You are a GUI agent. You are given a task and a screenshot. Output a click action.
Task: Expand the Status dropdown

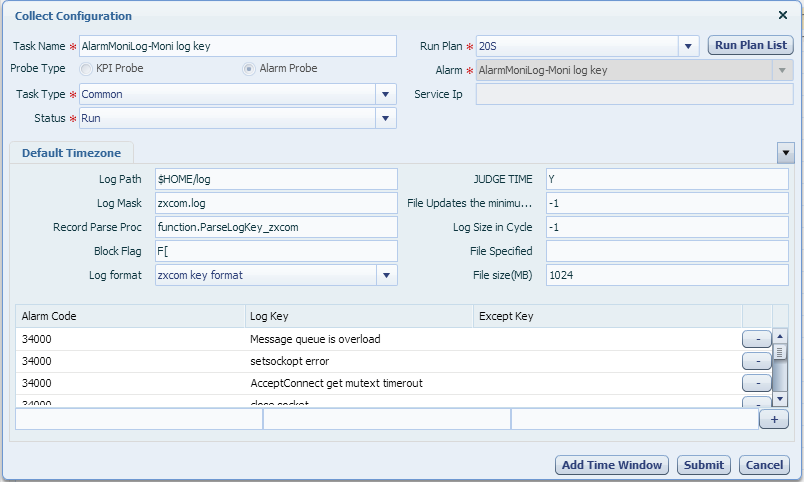tap(386, 118)
